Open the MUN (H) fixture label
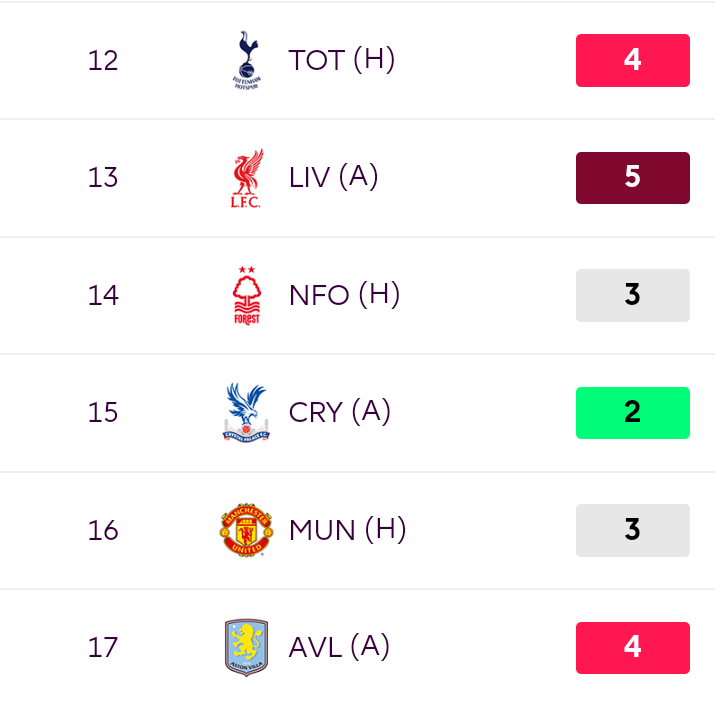This screenshot has height=706, width=715. tap(347, 530)
